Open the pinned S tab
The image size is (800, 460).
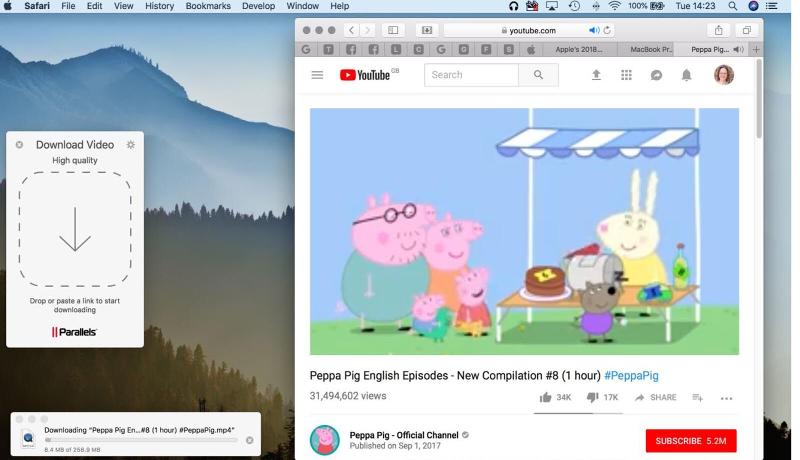point(509,49)
